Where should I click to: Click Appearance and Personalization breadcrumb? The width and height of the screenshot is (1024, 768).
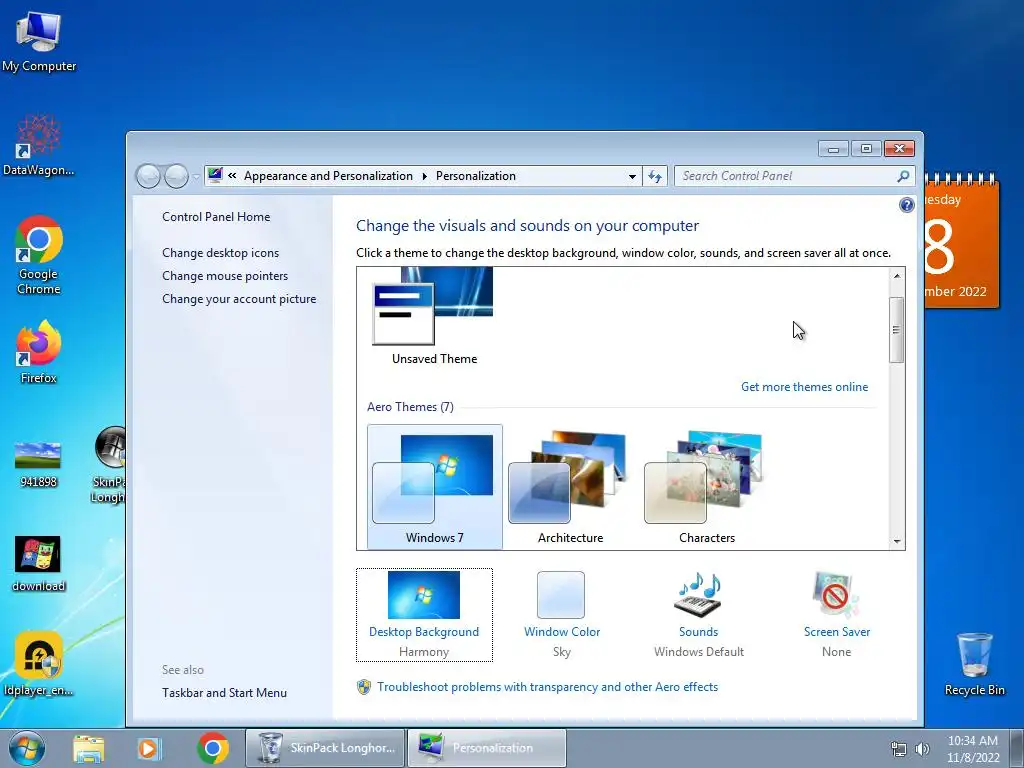(x=328, y=176)
